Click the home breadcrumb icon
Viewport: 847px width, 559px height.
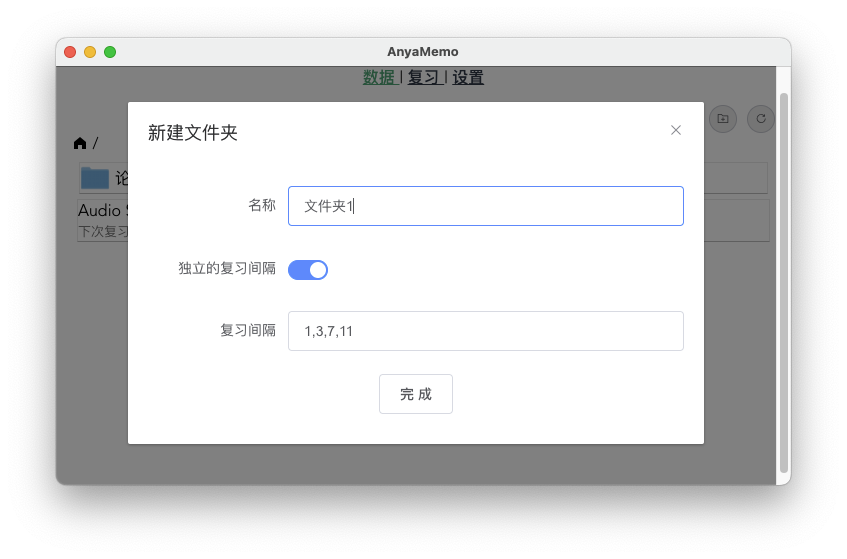click(80, 143)
